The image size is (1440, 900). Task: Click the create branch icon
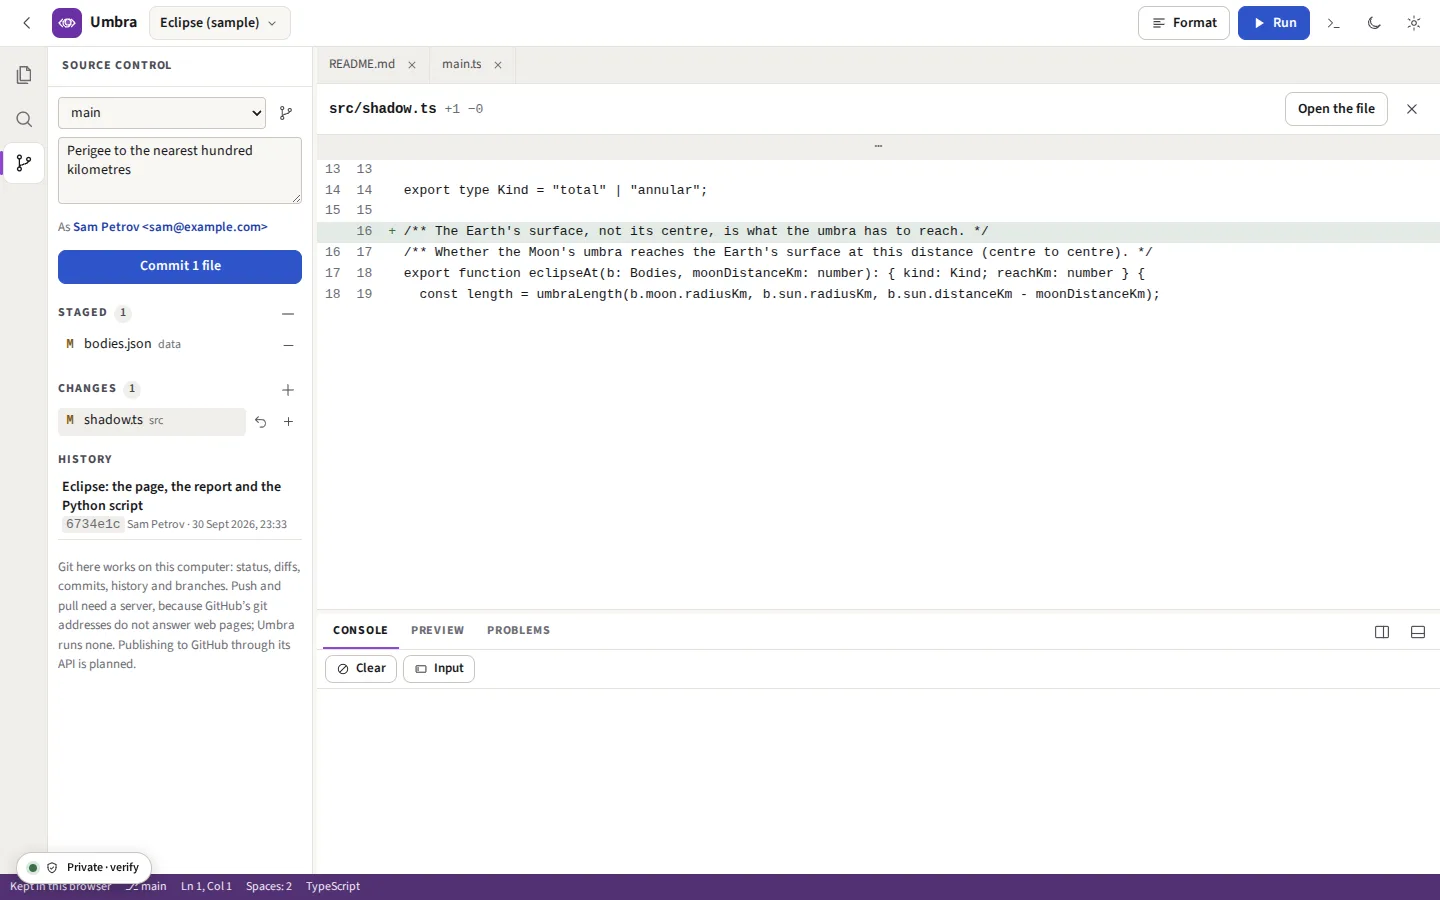286,113
